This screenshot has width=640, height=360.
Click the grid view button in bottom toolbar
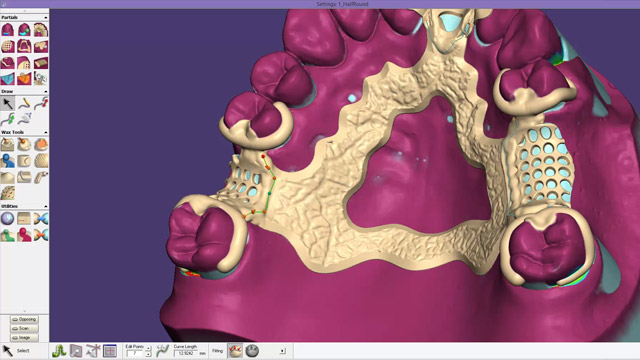click(110, 351)
